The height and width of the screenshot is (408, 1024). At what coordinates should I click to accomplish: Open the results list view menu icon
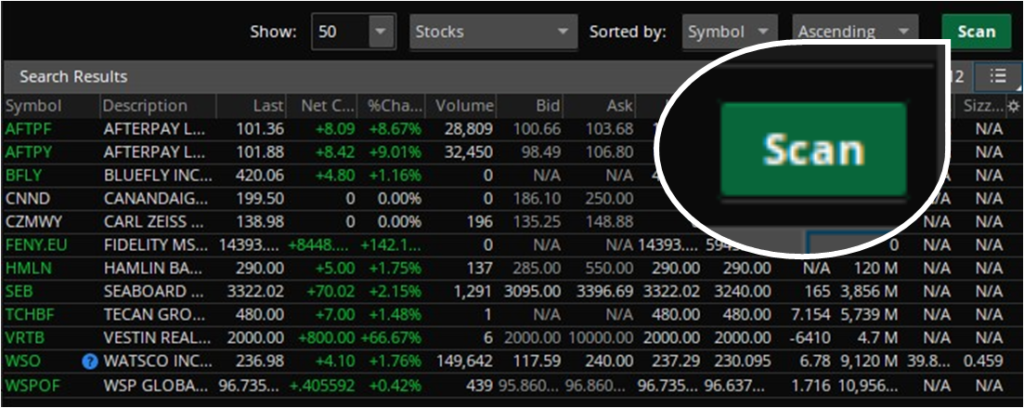point(998,76)
